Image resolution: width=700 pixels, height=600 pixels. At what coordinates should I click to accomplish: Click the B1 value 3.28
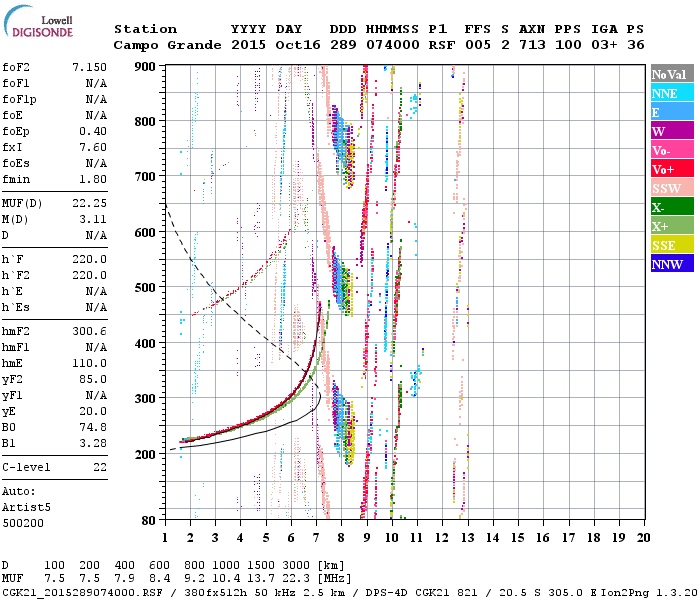pyautogui.click(x=93, y=444)
